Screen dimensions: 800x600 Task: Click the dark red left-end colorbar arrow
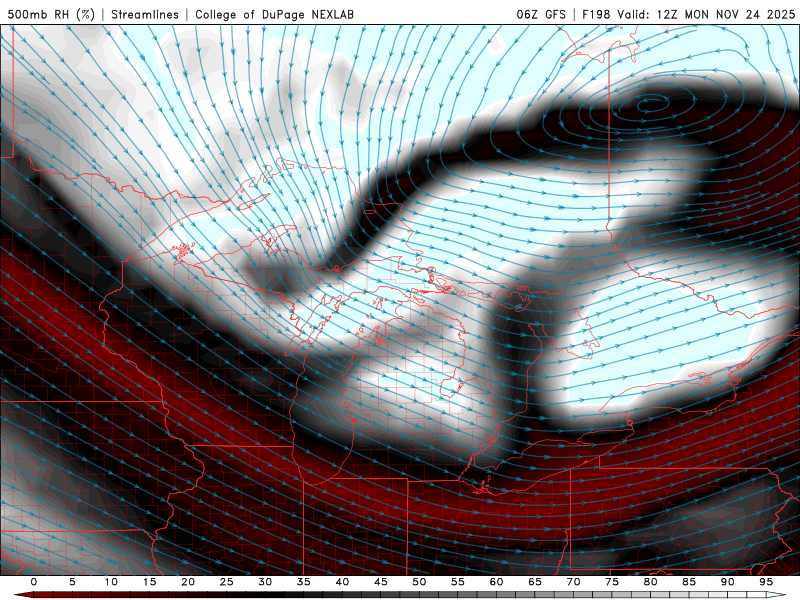tap(23, 595)
